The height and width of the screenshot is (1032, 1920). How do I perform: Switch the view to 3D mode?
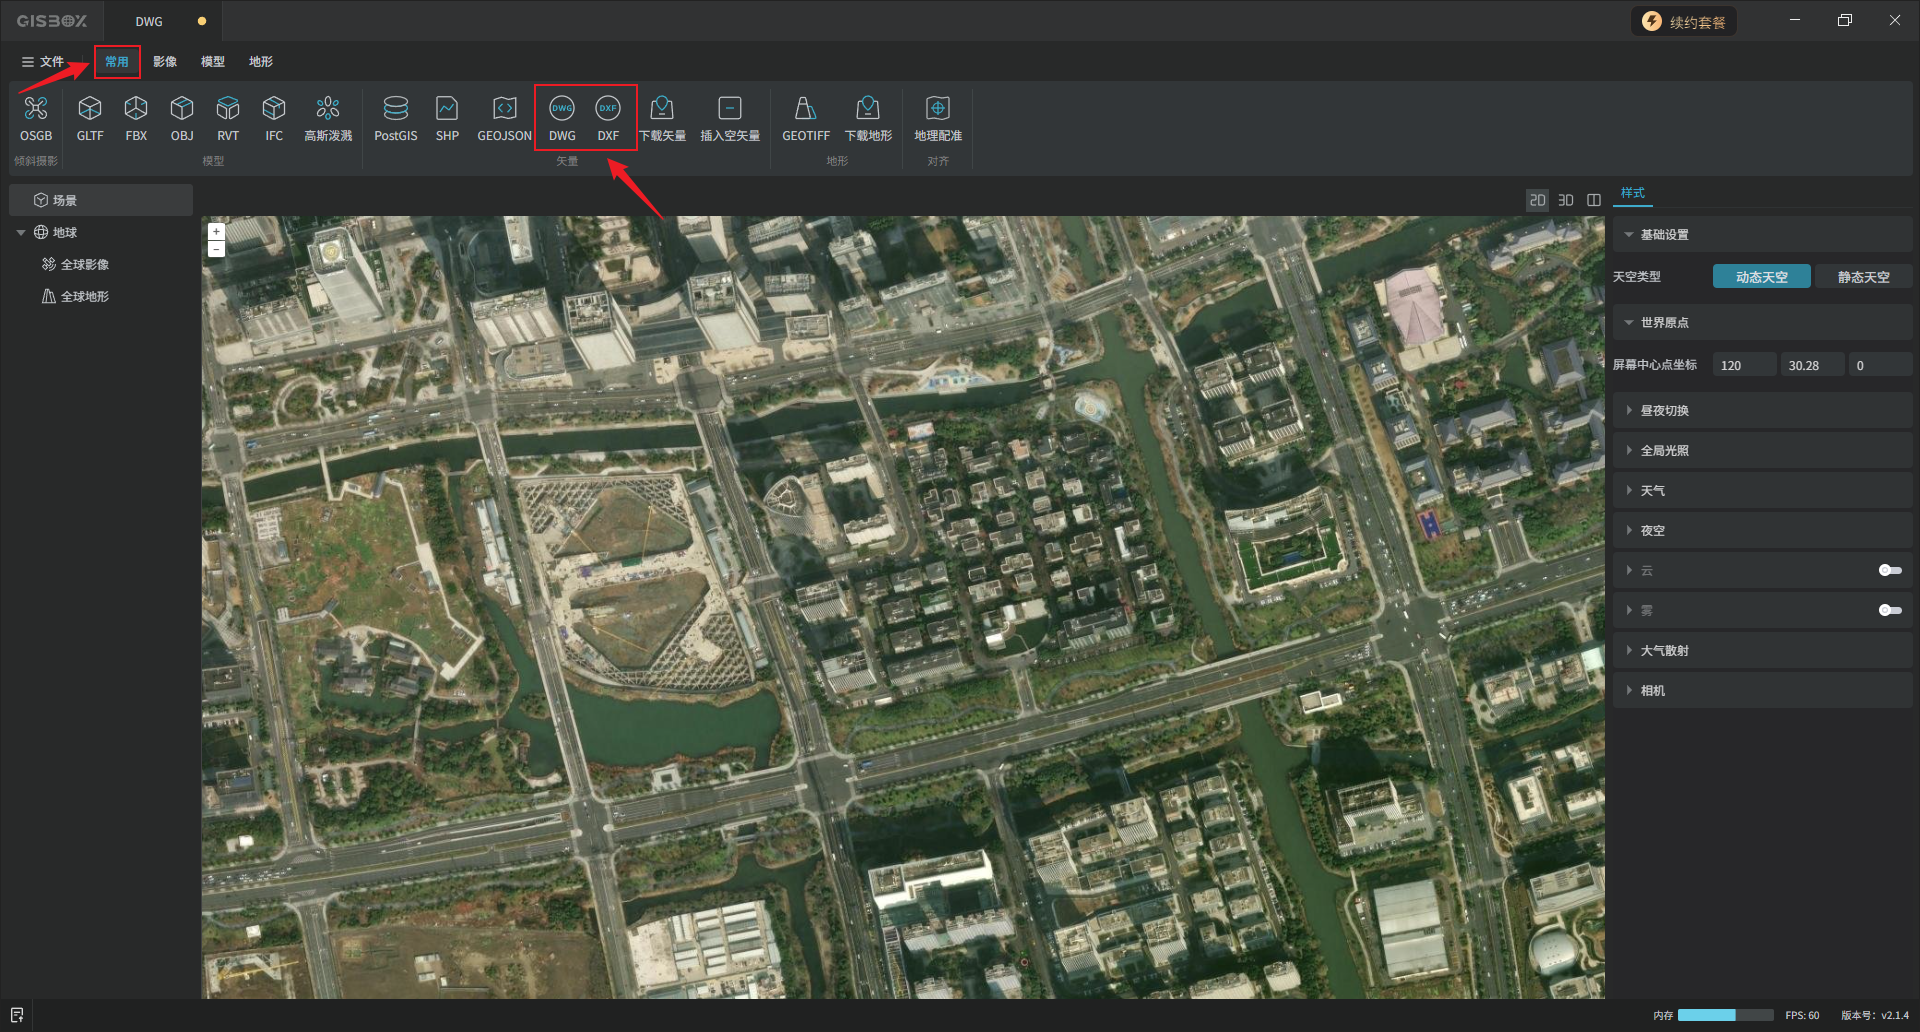pyautogui.click(x=1565, y=200)
